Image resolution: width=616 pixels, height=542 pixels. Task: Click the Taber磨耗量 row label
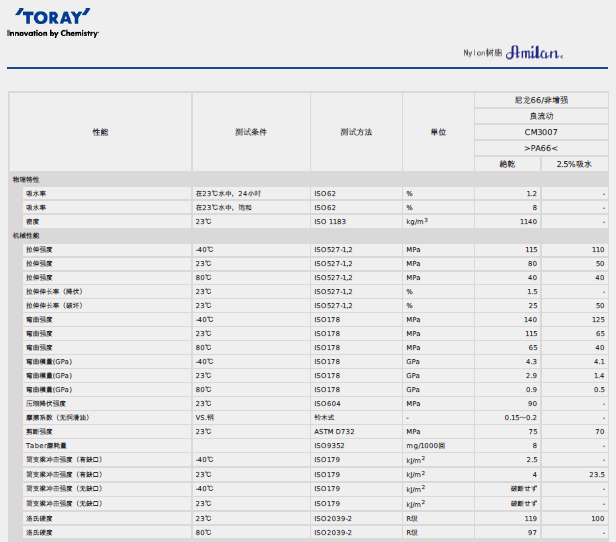click(x=46, y=445)
